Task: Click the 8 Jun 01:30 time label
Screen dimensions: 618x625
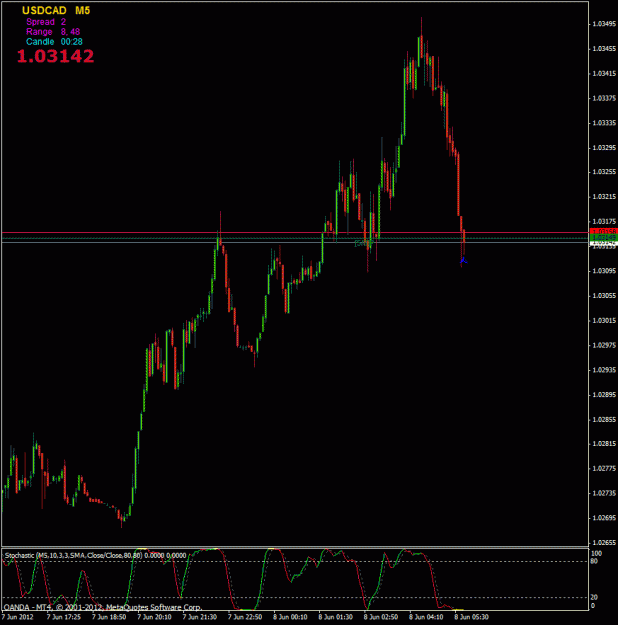Action: (x=335, y=617)
